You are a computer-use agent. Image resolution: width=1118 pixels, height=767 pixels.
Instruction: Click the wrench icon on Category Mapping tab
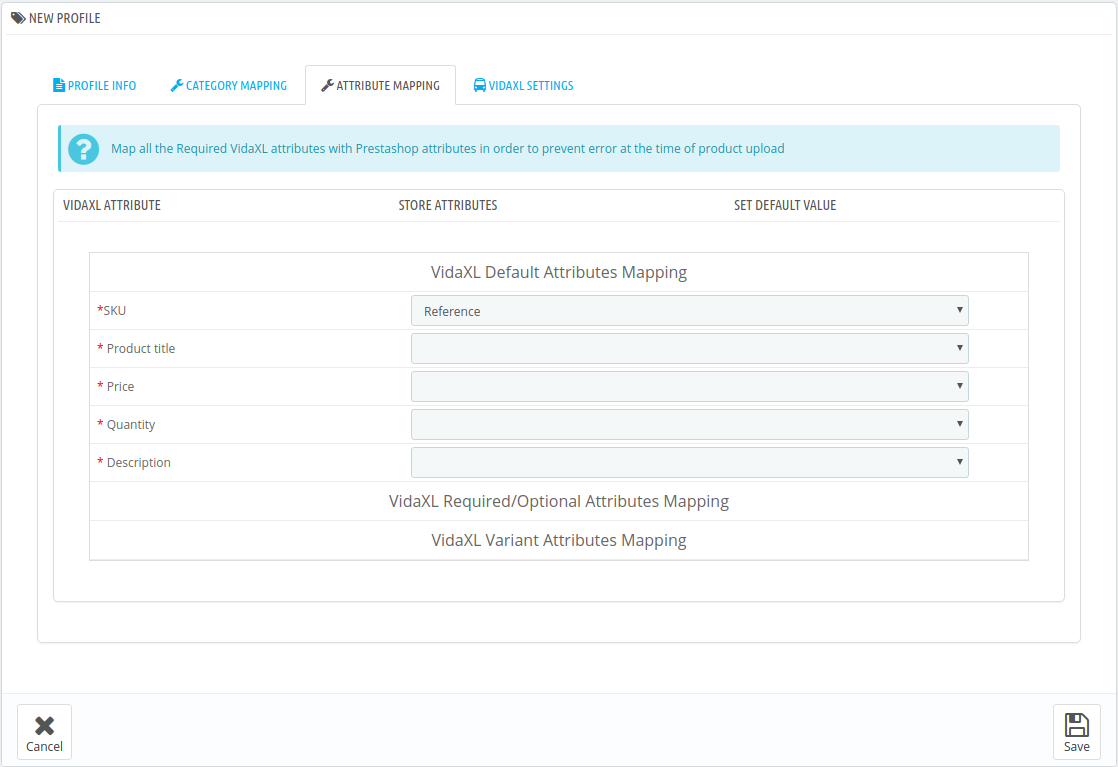(177, 86)
